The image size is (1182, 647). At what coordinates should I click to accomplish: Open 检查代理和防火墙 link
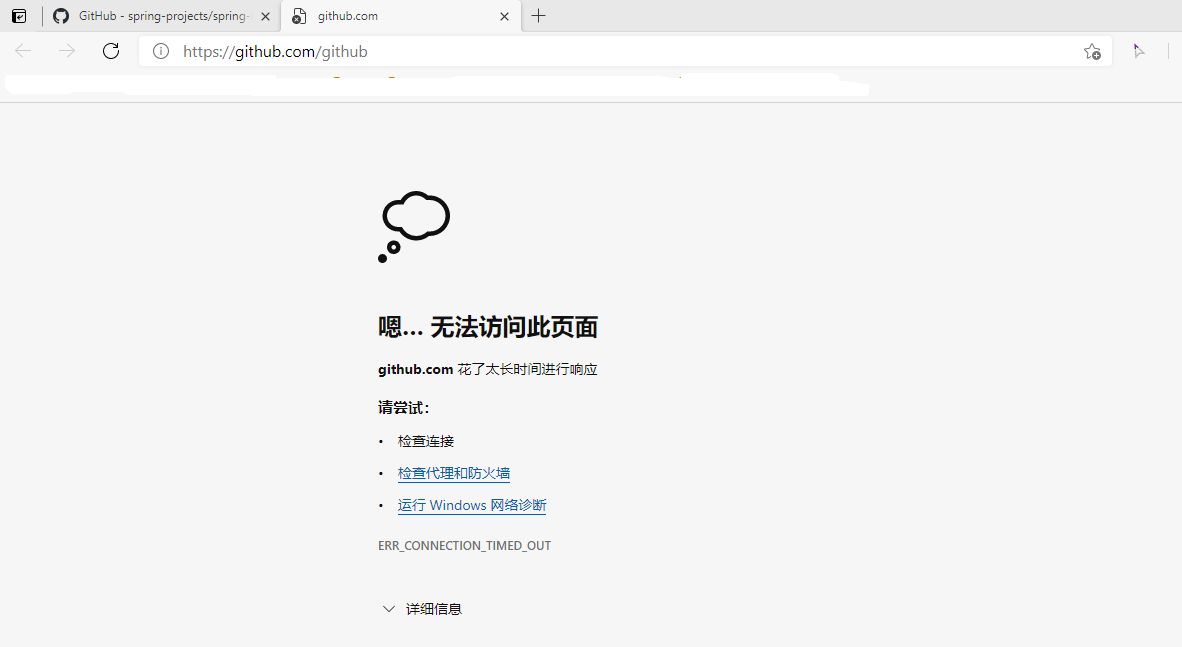click(454, 474)
